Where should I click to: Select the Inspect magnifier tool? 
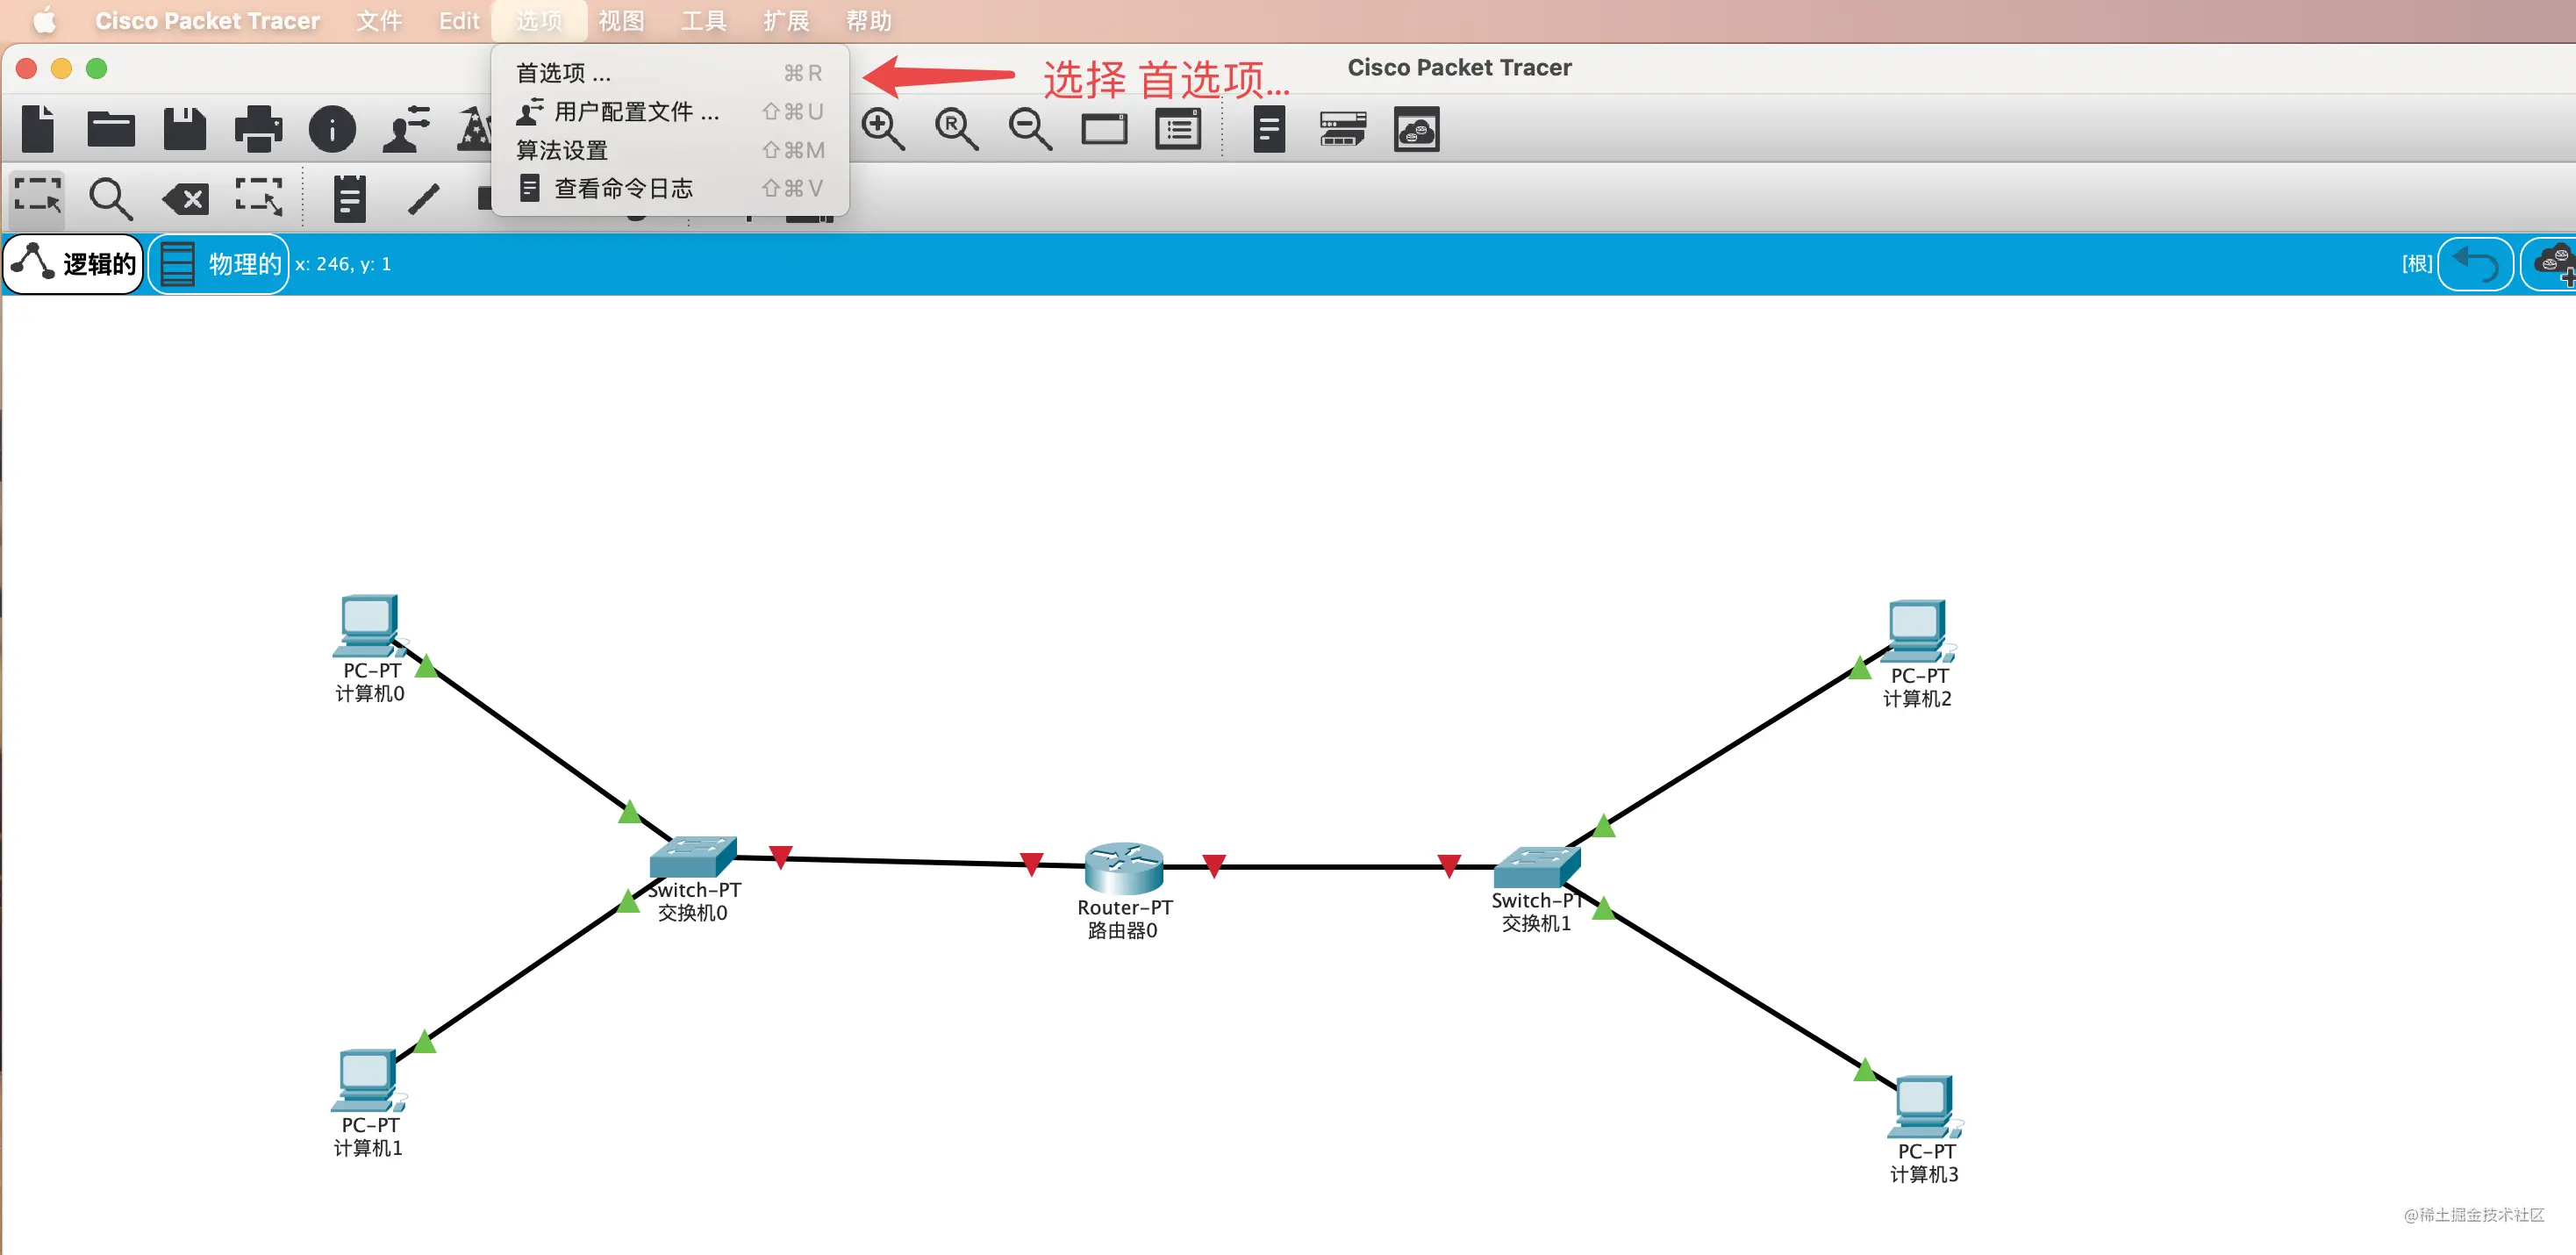click(x=110, y=199)
